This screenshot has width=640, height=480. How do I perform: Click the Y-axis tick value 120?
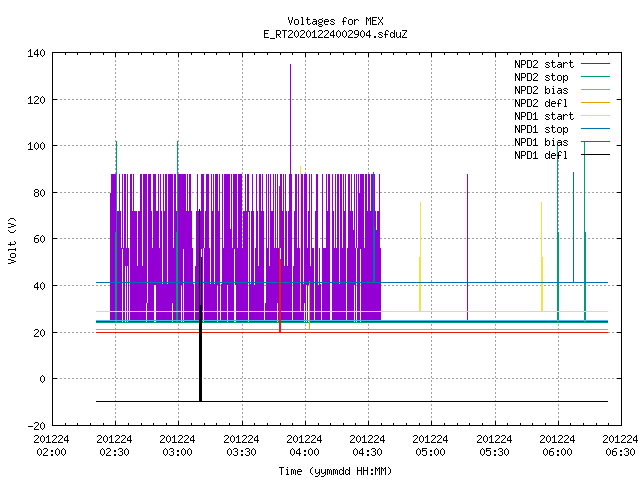tap(36, 100)
